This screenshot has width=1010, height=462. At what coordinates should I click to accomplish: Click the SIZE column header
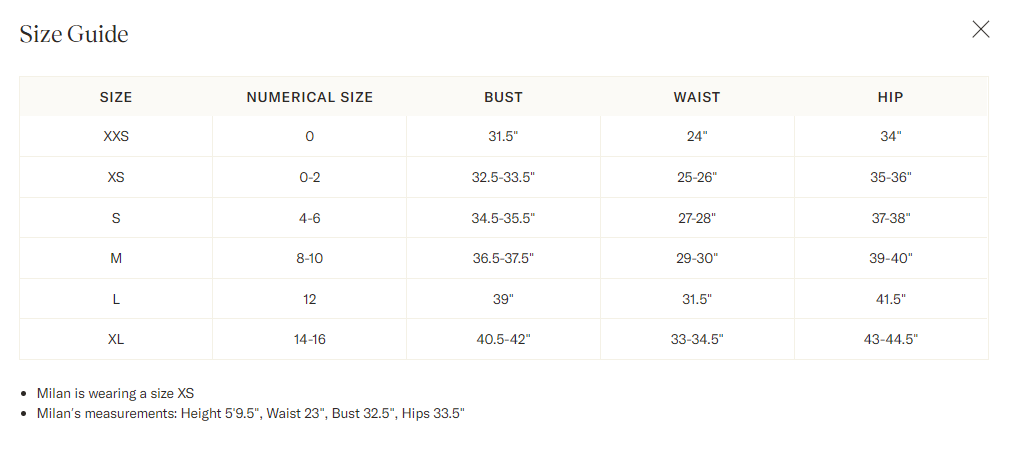[x=116, y=97]
